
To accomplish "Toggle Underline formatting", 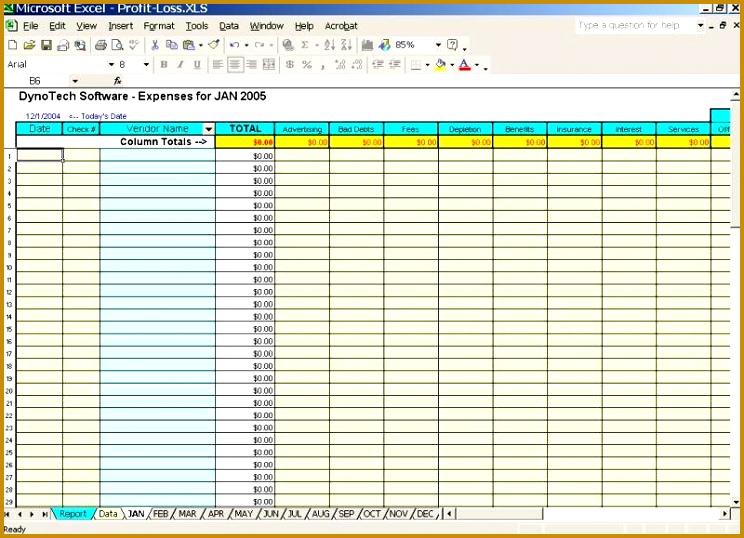I will pos(197,65).
